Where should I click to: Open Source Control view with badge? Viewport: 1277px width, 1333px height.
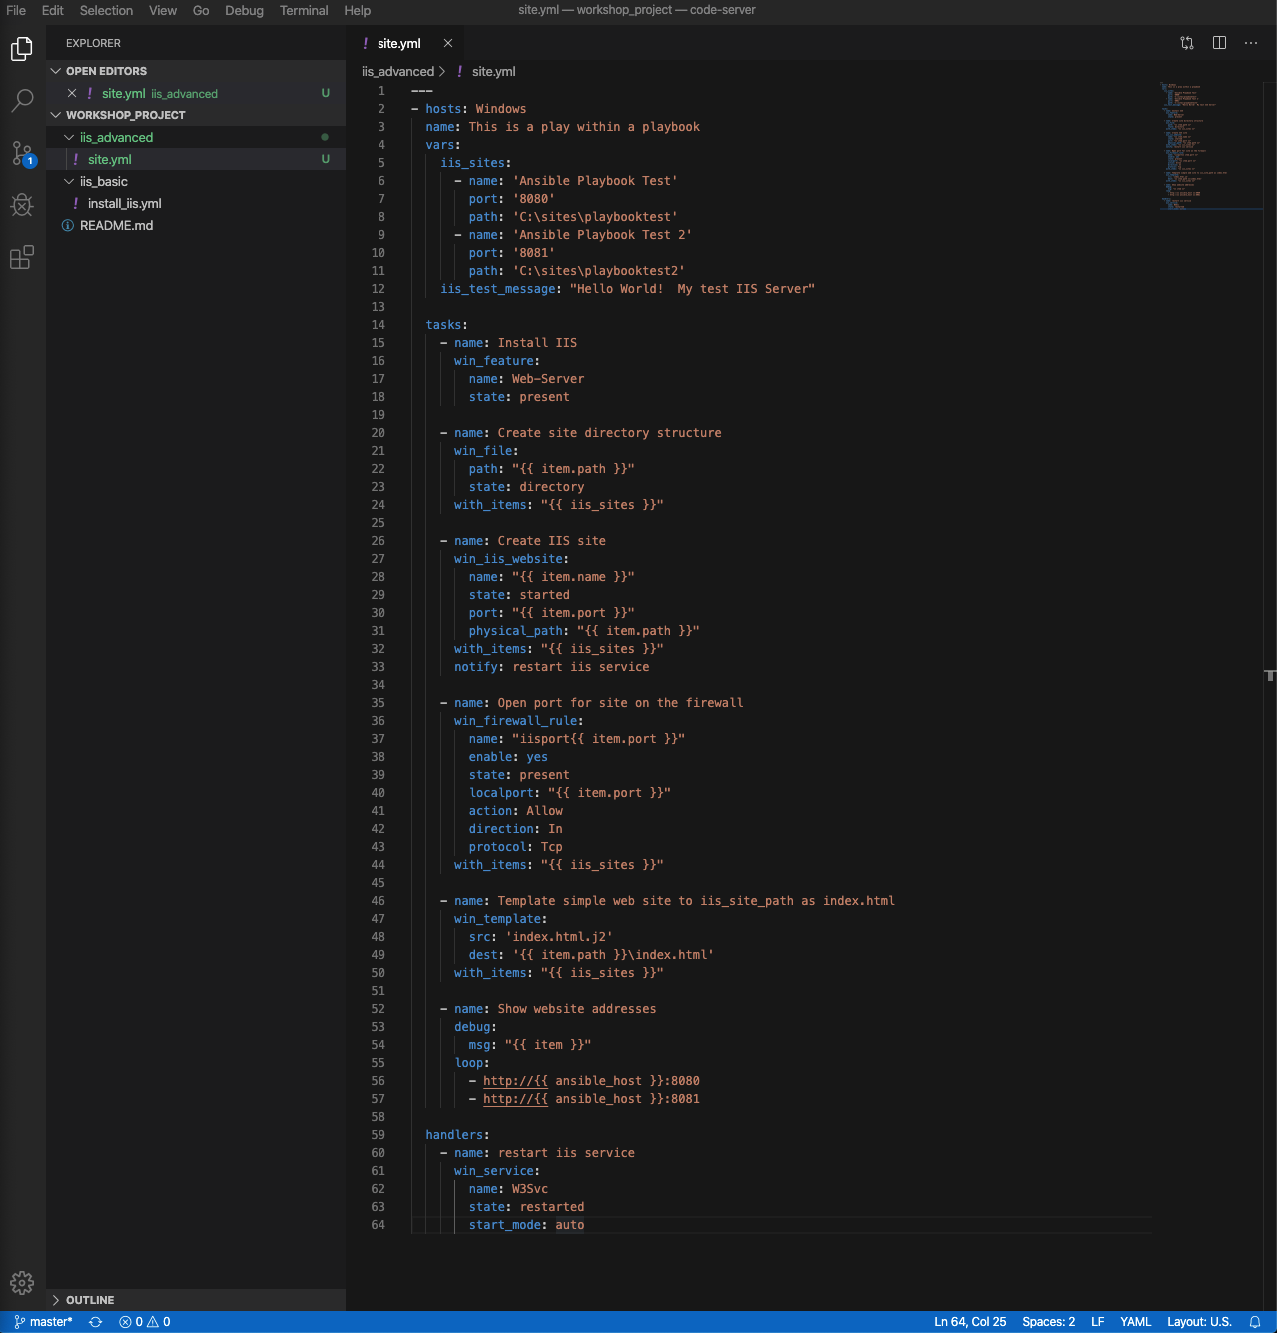click(x=22, y=153)
